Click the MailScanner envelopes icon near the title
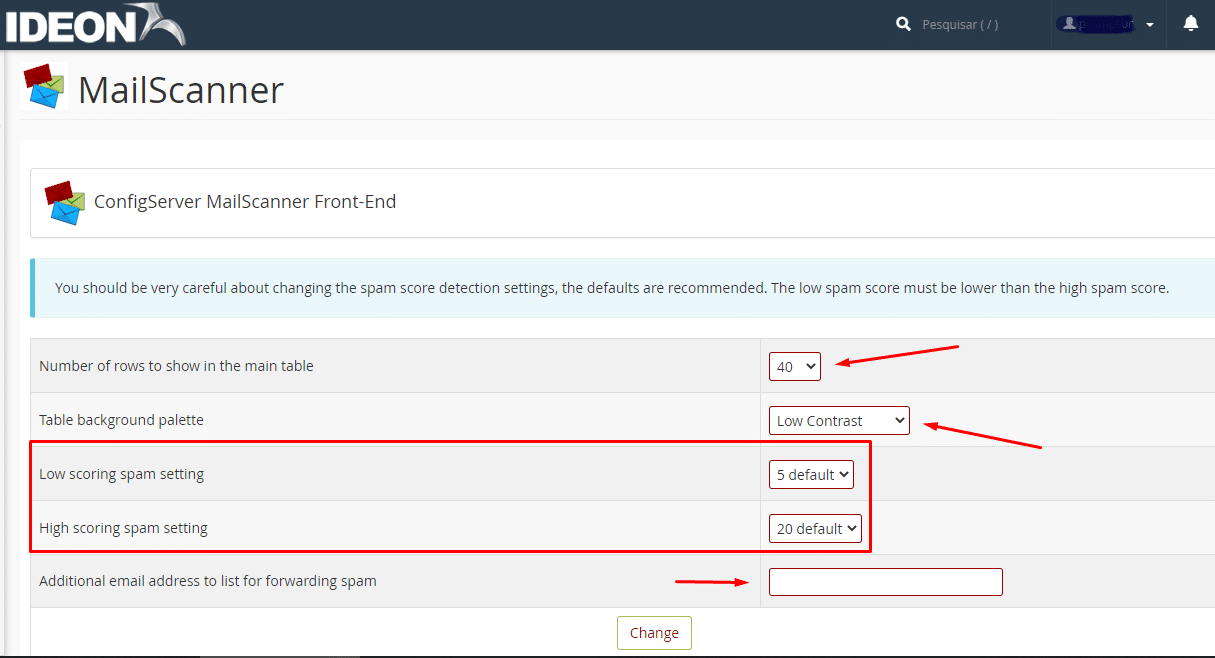Image resolution: width=1215 pixels, height=658 pixels. [x=45, y=88]
